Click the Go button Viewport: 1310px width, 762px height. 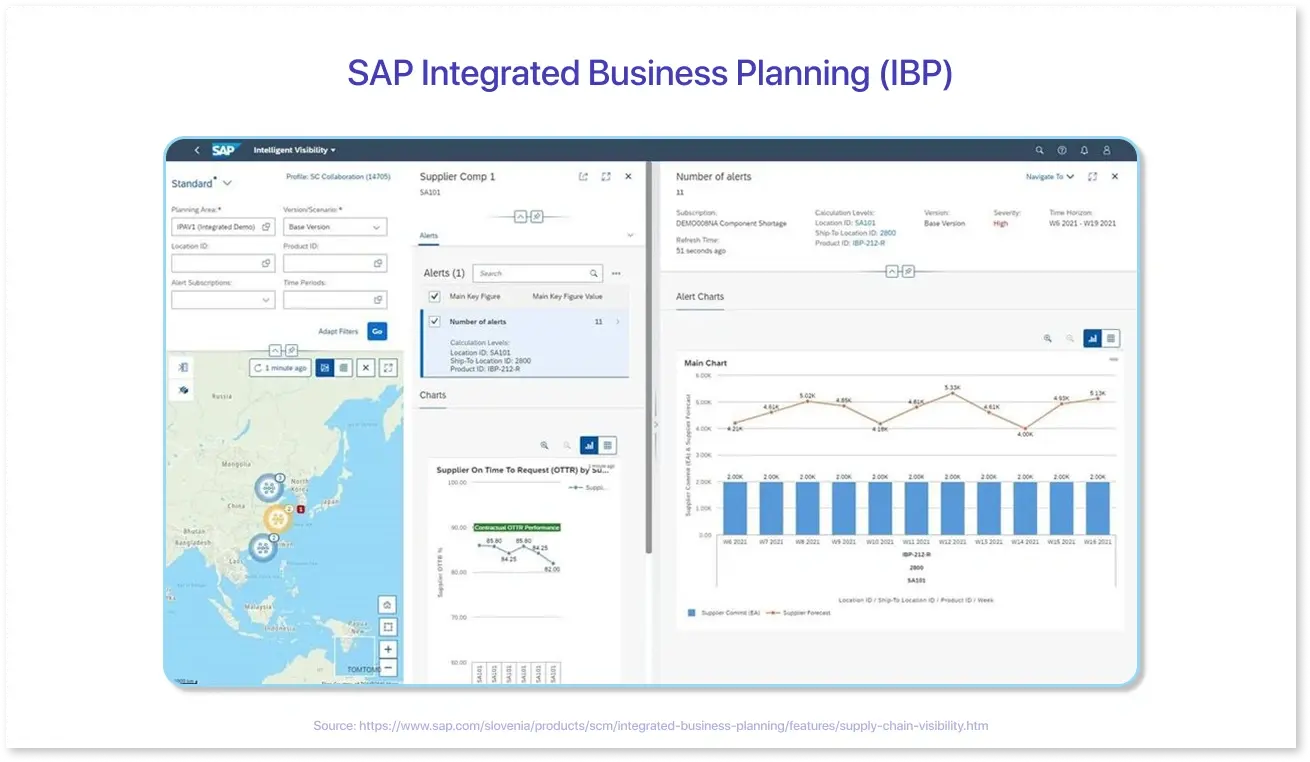(377, 331)
